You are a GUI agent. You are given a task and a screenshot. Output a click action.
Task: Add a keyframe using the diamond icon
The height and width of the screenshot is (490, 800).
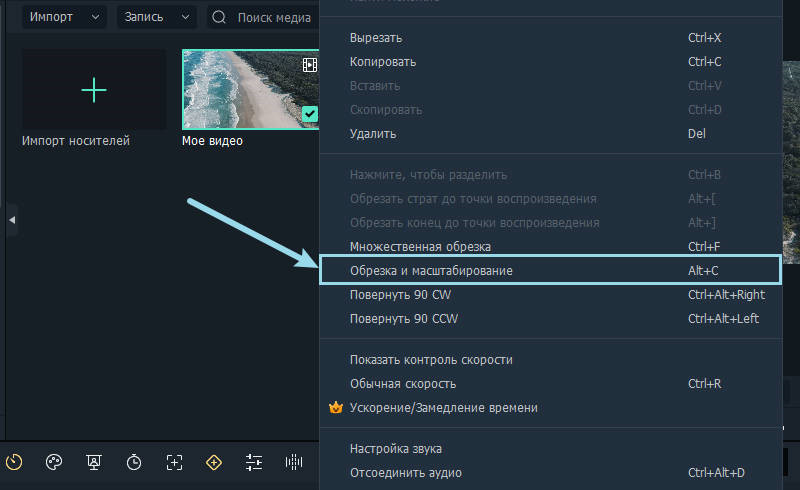214,462
